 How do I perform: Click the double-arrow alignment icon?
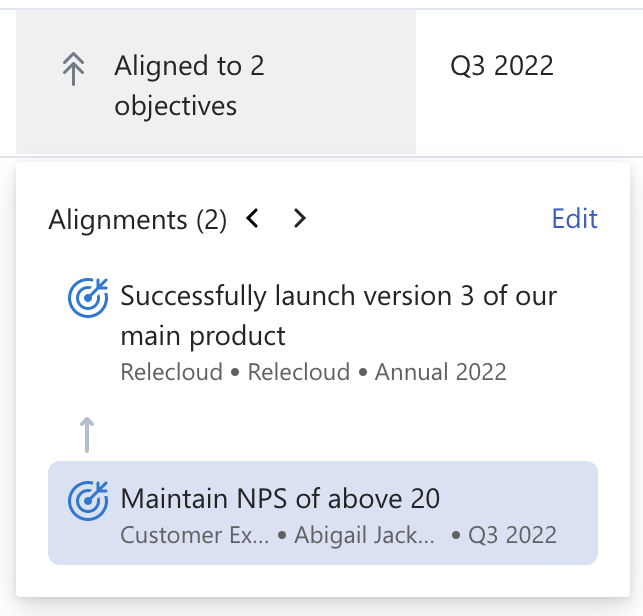(x=73, y=70)
